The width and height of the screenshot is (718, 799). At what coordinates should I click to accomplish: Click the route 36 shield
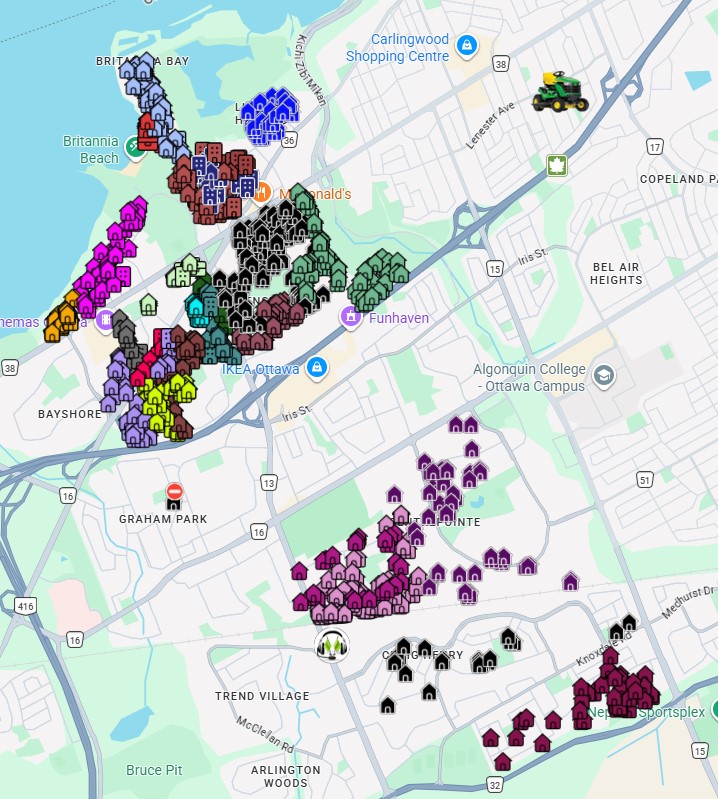(x=289, y=140)
